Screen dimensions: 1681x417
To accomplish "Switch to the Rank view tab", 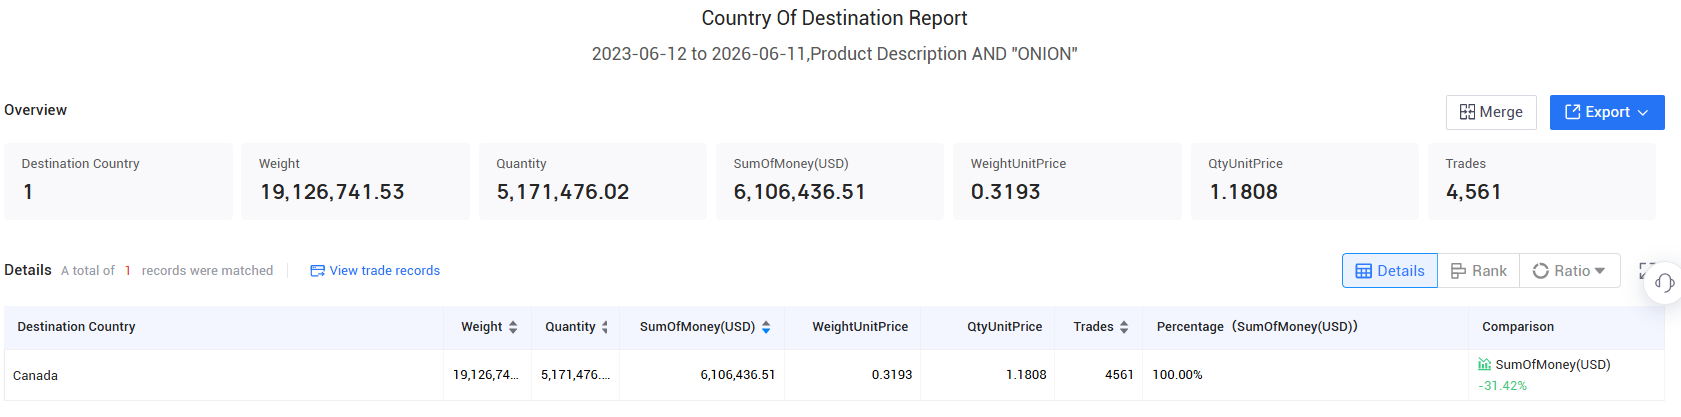I will tap(1478, 271).
